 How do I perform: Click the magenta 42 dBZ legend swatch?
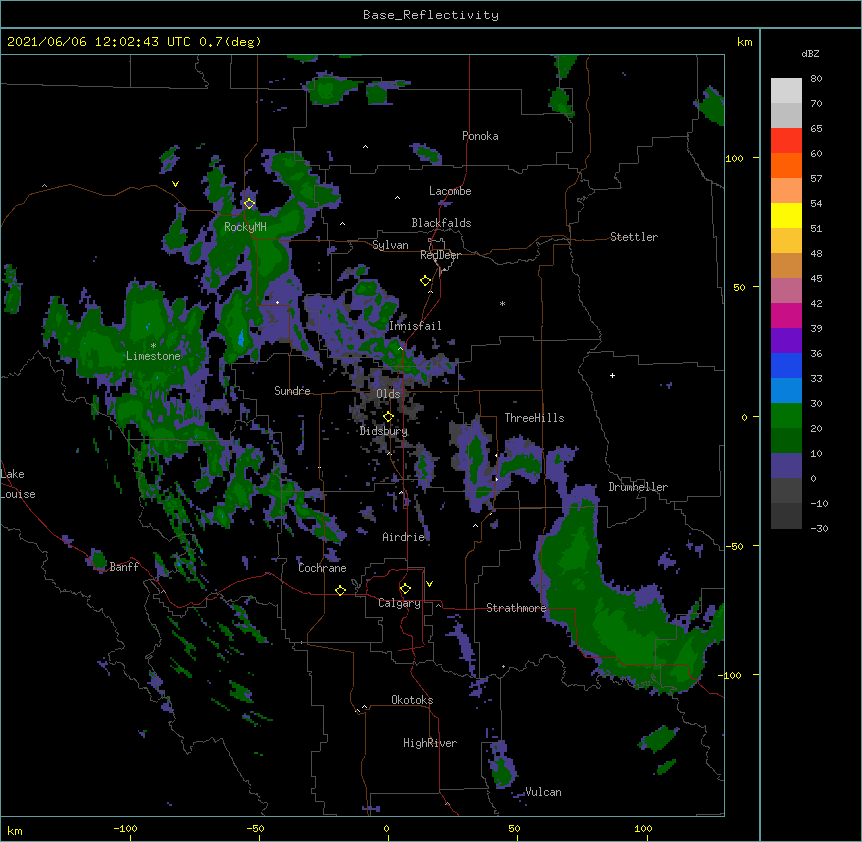pos(786,315)
